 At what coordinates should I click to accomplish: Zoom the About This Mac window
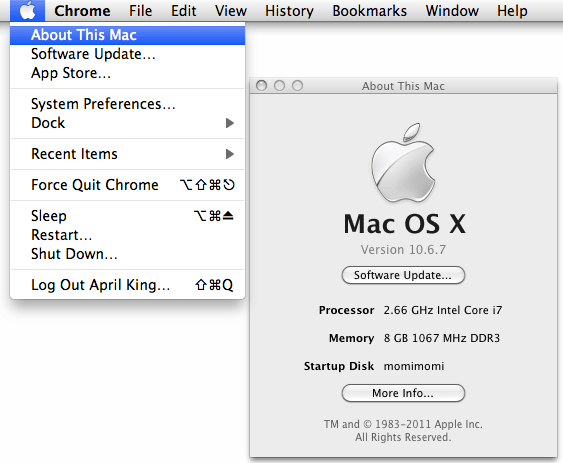[297, 85]
